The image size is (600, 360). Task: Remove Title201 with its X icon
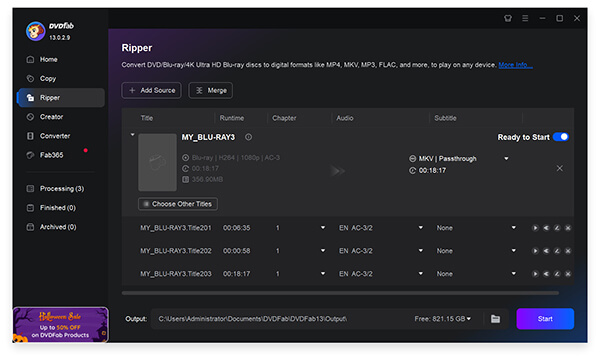568,228
